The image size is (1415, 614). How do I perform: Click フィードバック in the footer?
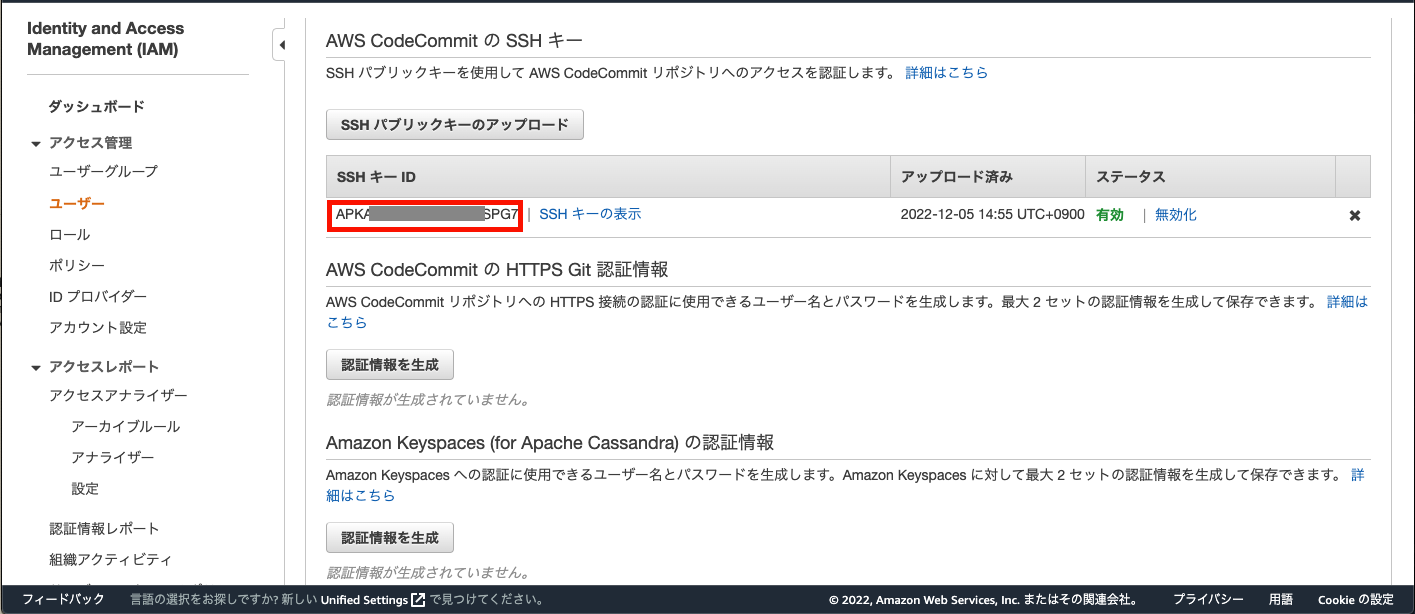click(63, 600)
